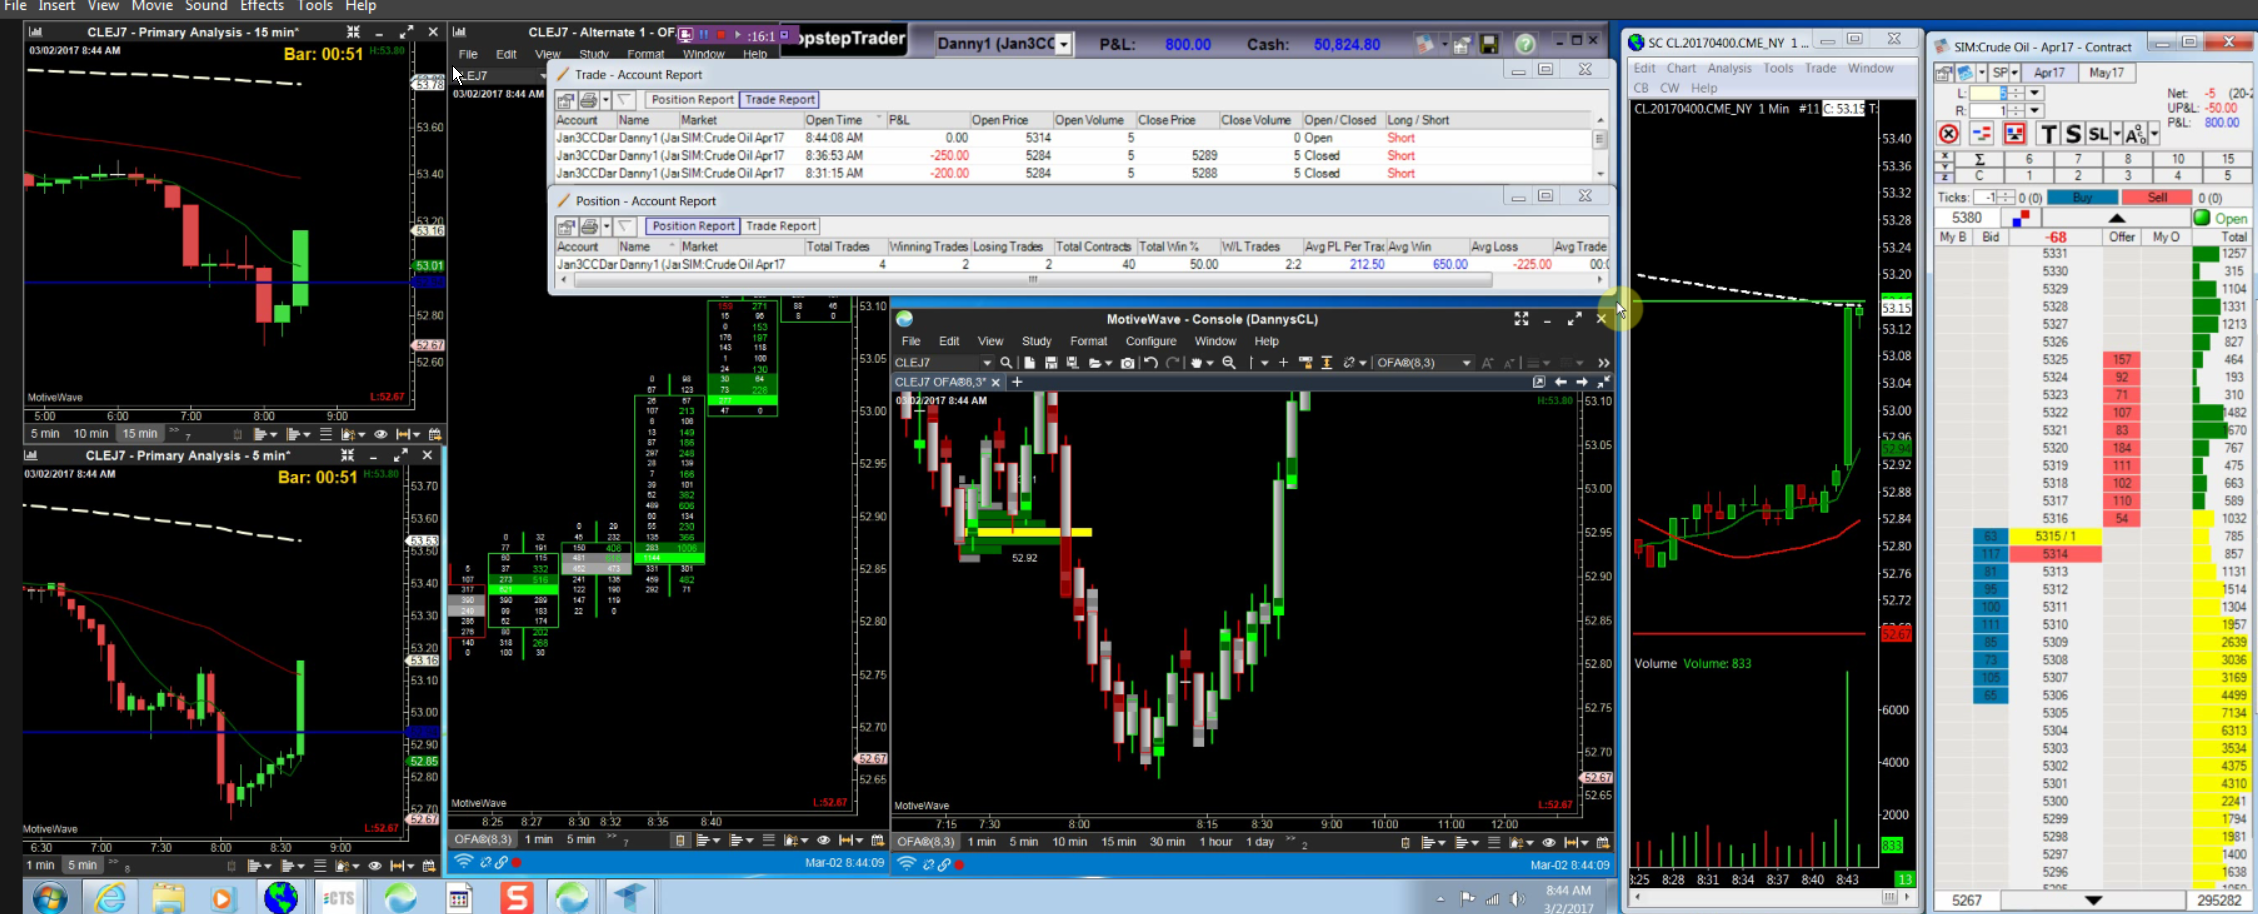Expand the toolbar overflow chevrons in Console
2258x914 pixels.
1604,363
